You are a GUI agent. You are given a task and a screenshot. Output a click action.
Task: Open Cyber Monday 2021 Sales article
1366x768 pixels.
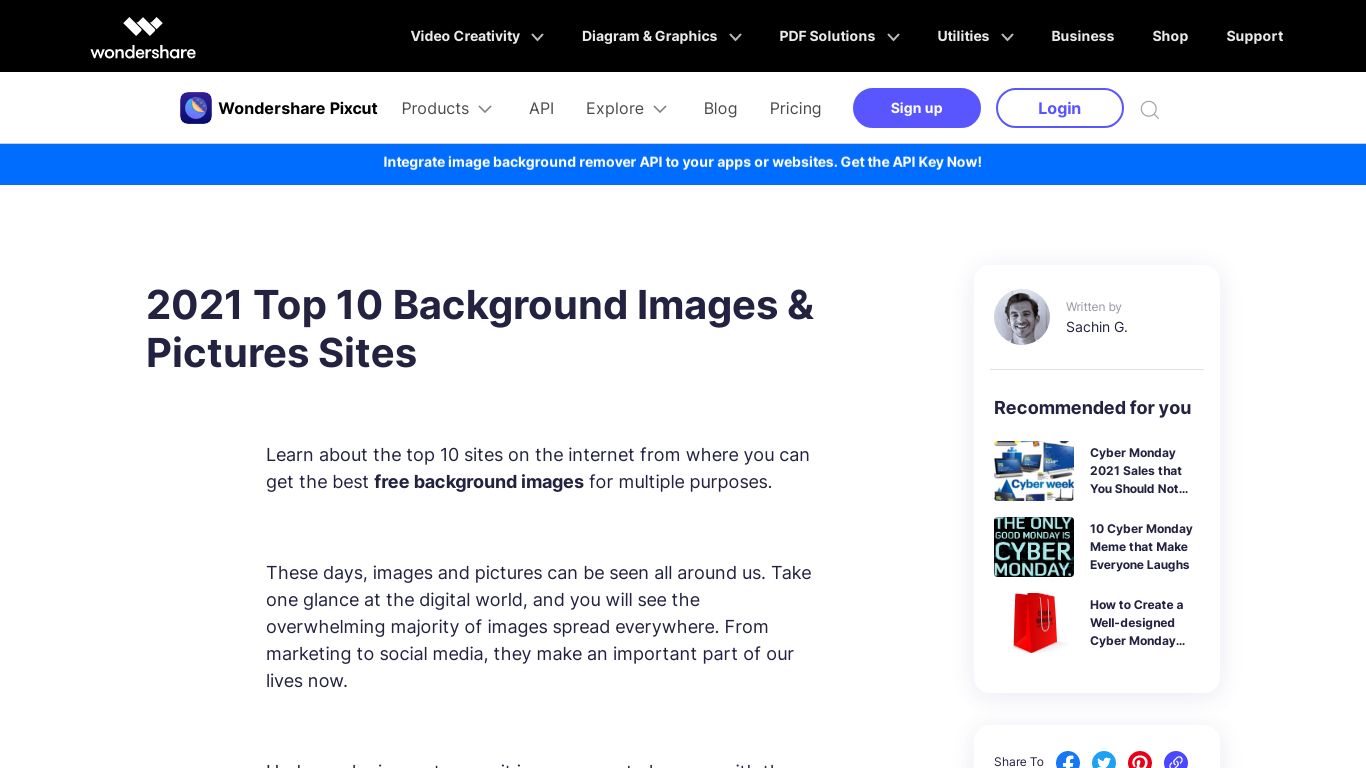pos(1140,471)
